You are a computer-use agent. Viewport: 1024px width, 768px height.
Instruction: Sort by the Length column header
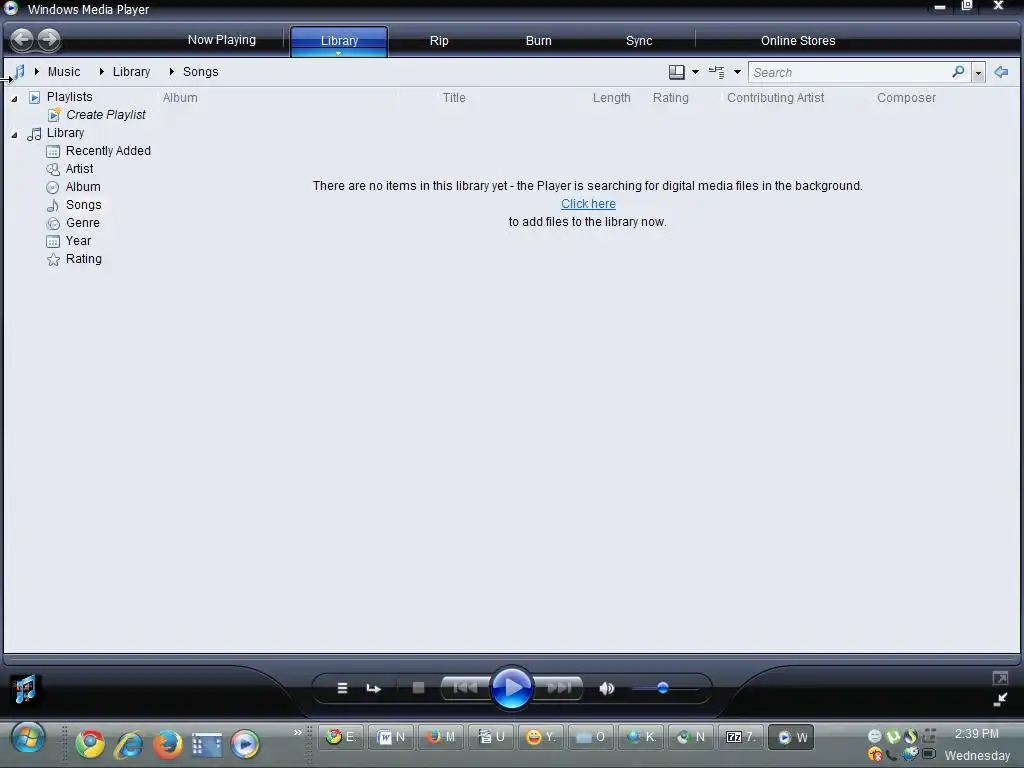click(x=612, y=98)
